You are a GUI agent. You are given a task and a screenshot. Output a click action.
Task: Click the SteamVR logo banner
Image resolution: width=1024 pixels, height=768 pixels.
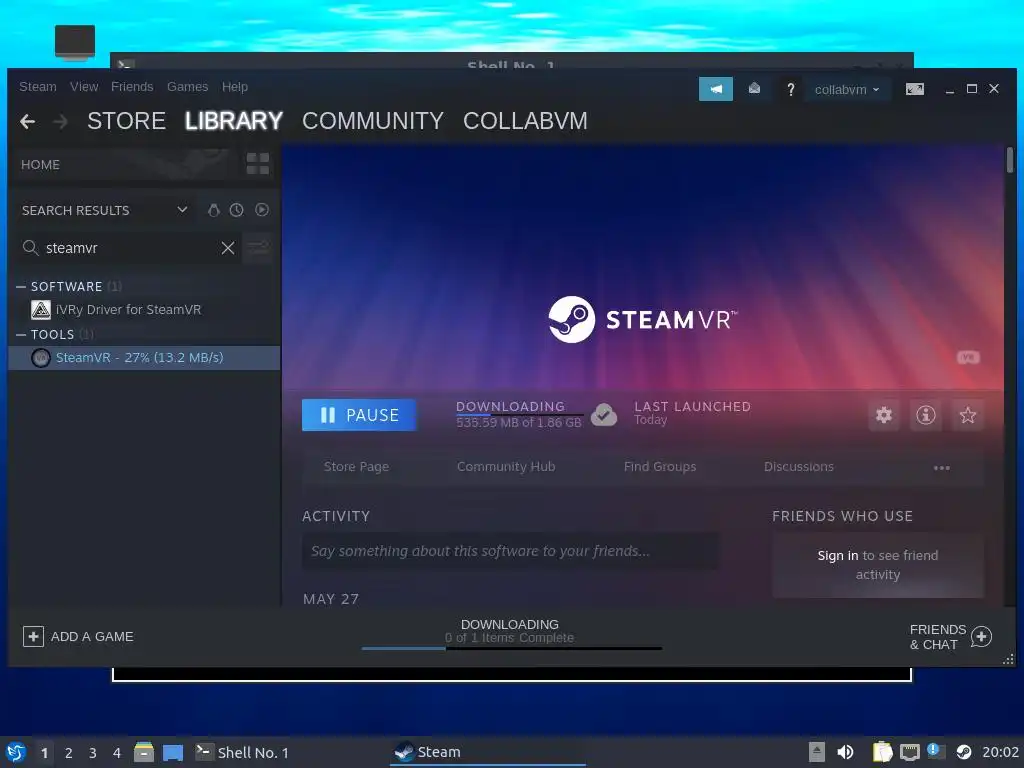click(643, 319)
